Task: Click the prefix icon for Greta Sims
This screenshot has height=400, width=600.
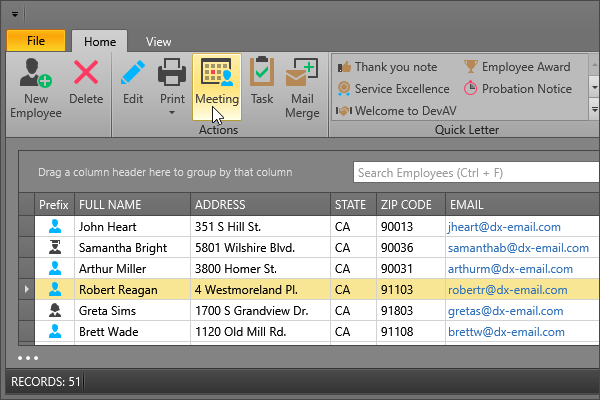Action: click(55, 311)
